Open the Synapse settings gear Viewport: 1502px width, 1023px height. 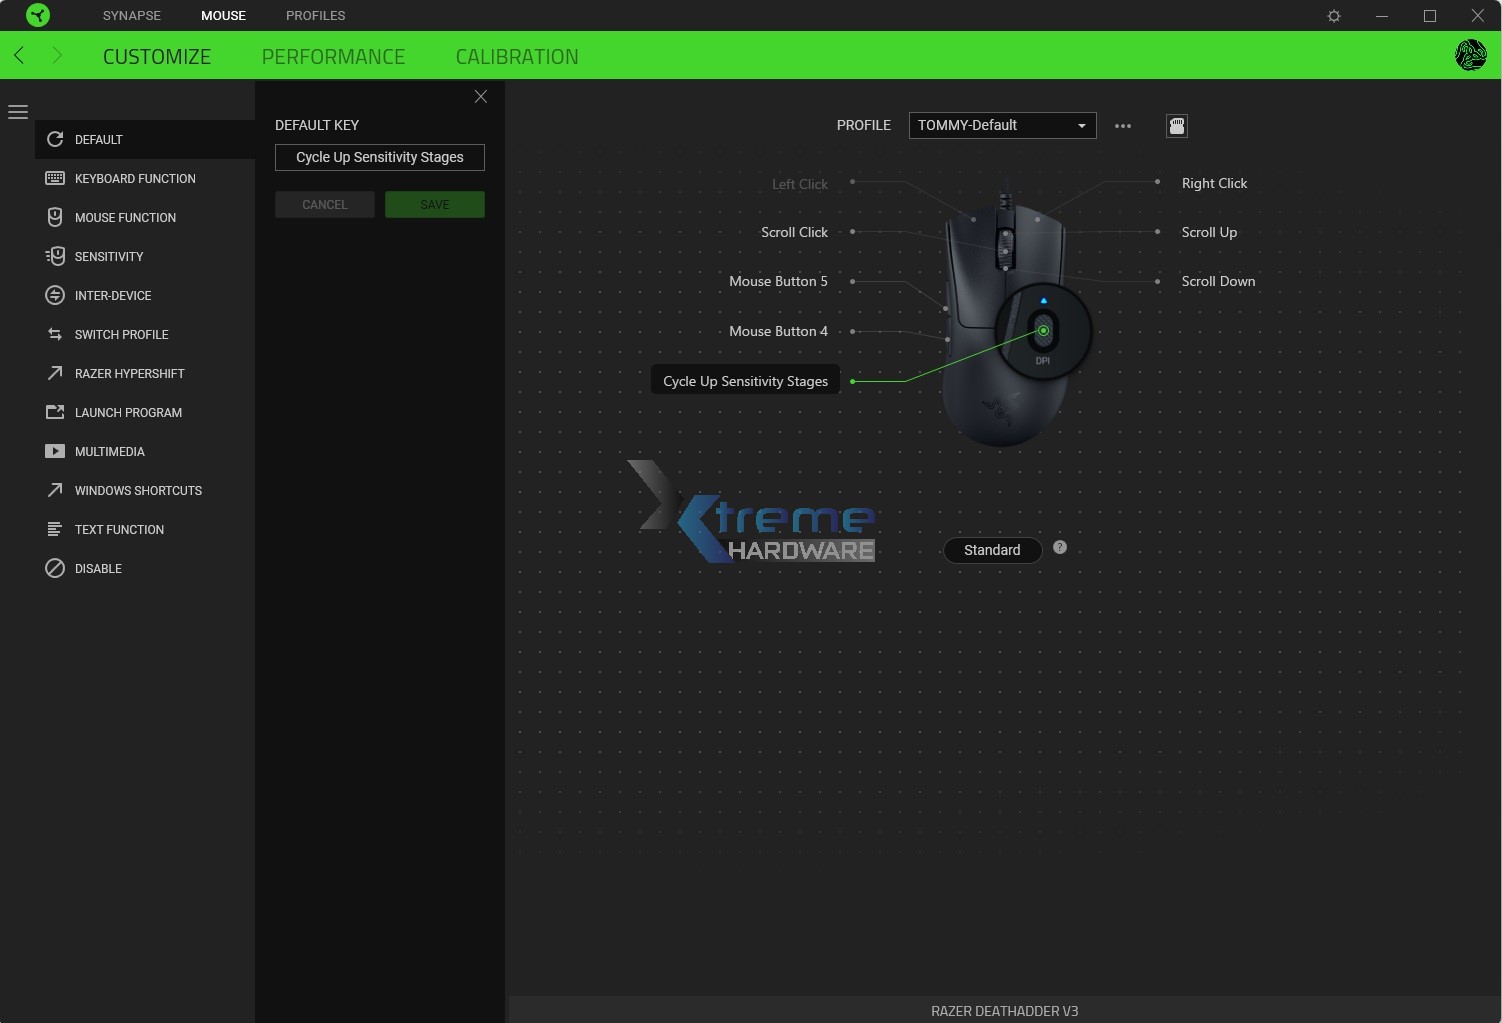click(x=1334, y=15)
